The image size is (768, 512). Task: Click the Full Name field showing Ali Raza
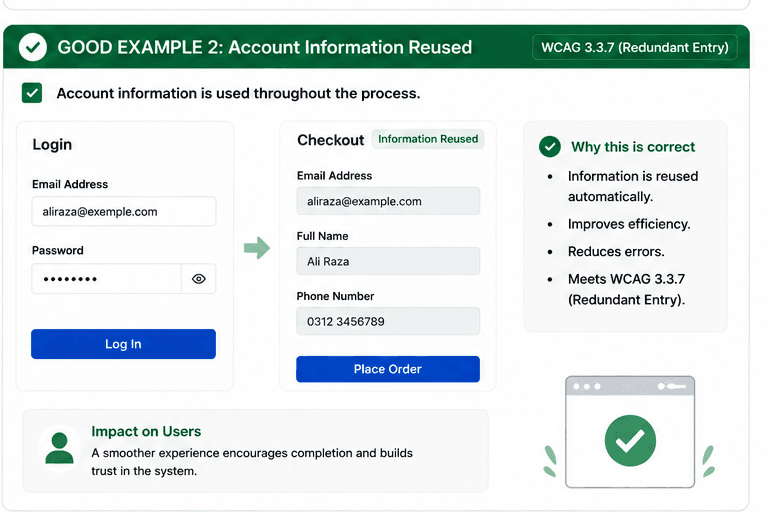pyautogui.click(x=388, y=261)
